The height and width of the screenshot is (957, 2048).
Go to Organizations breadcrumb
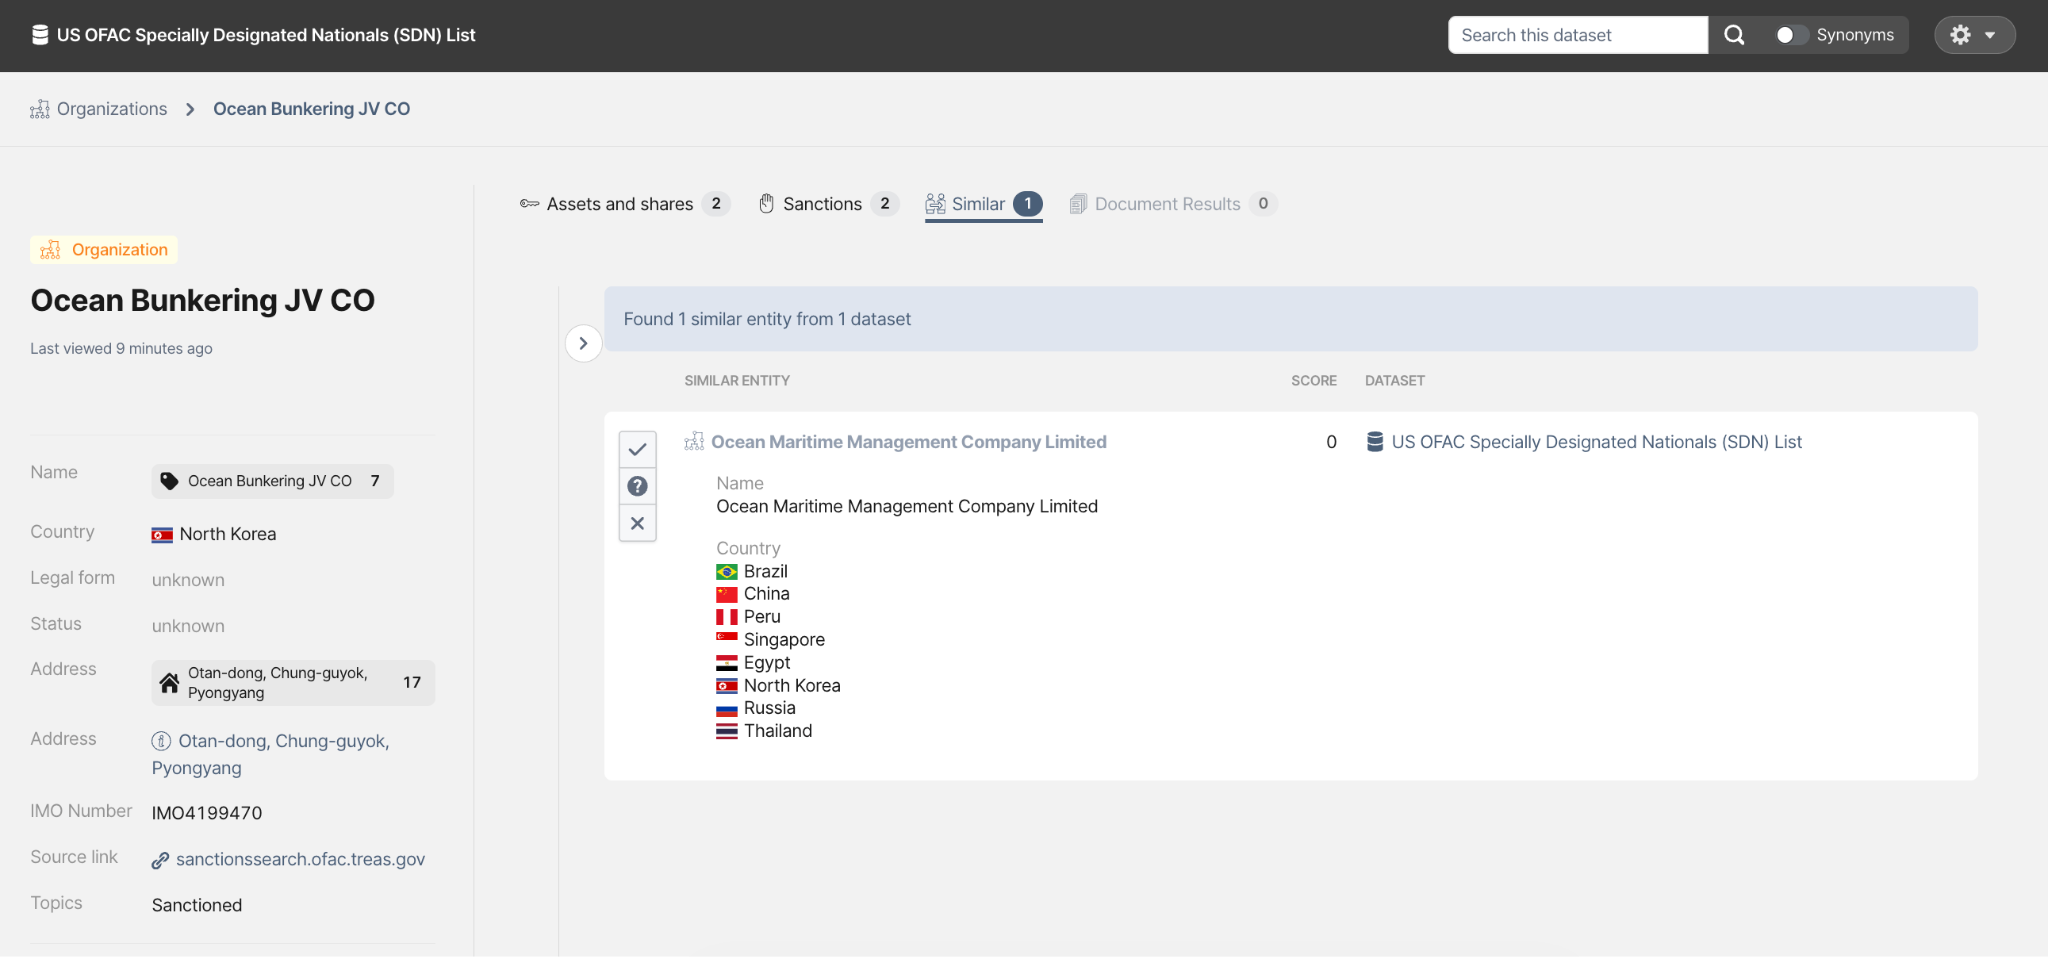tap(99, 109)
